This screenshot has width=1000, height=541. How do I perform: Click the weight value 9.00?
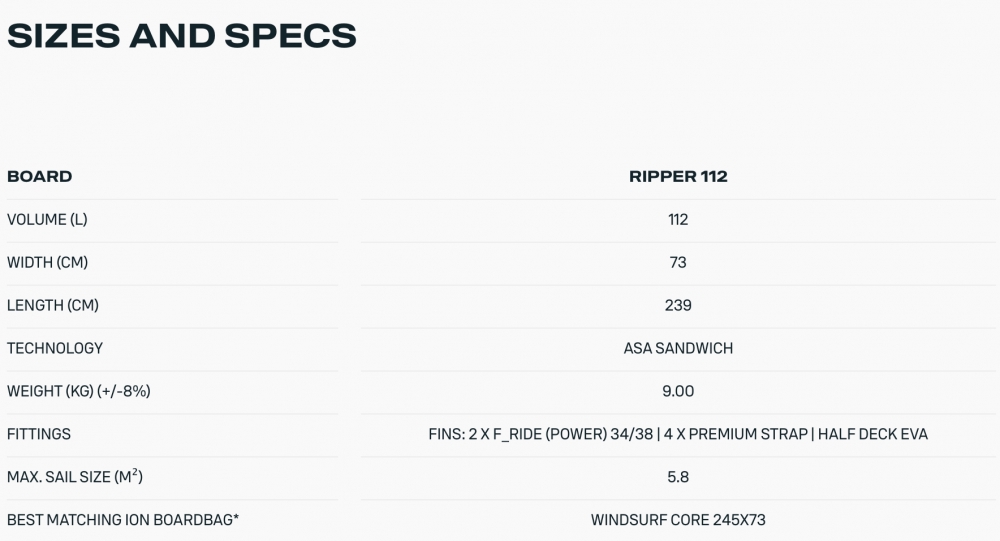point(678,392)
